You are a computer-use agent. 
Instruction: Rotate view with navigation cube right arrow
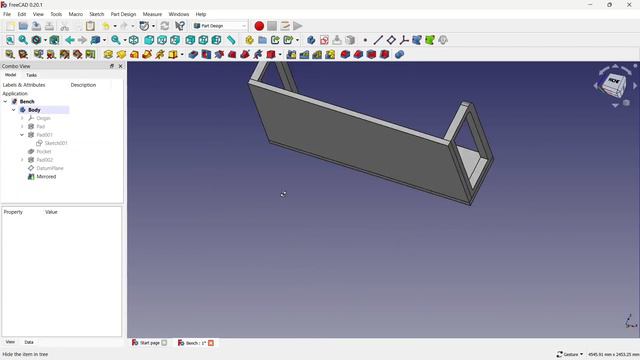click(x=635, y=86)
